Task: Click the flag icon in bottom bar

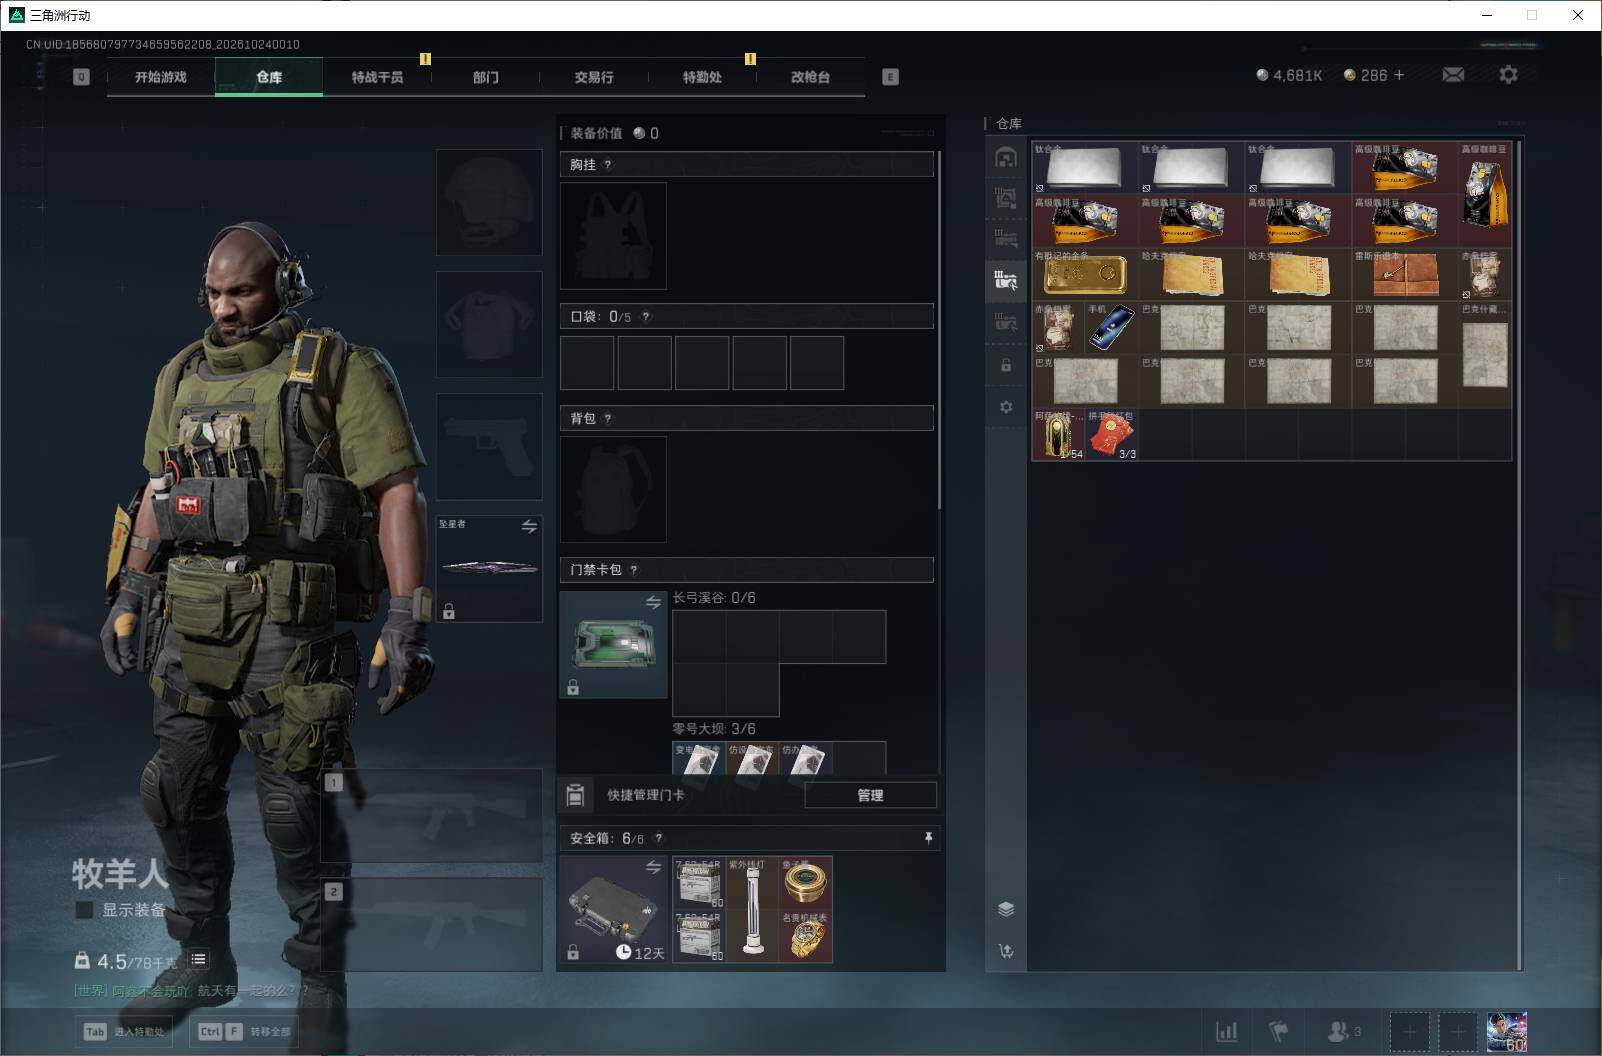Action: pyautogui.click(x=1278, y=1031)
